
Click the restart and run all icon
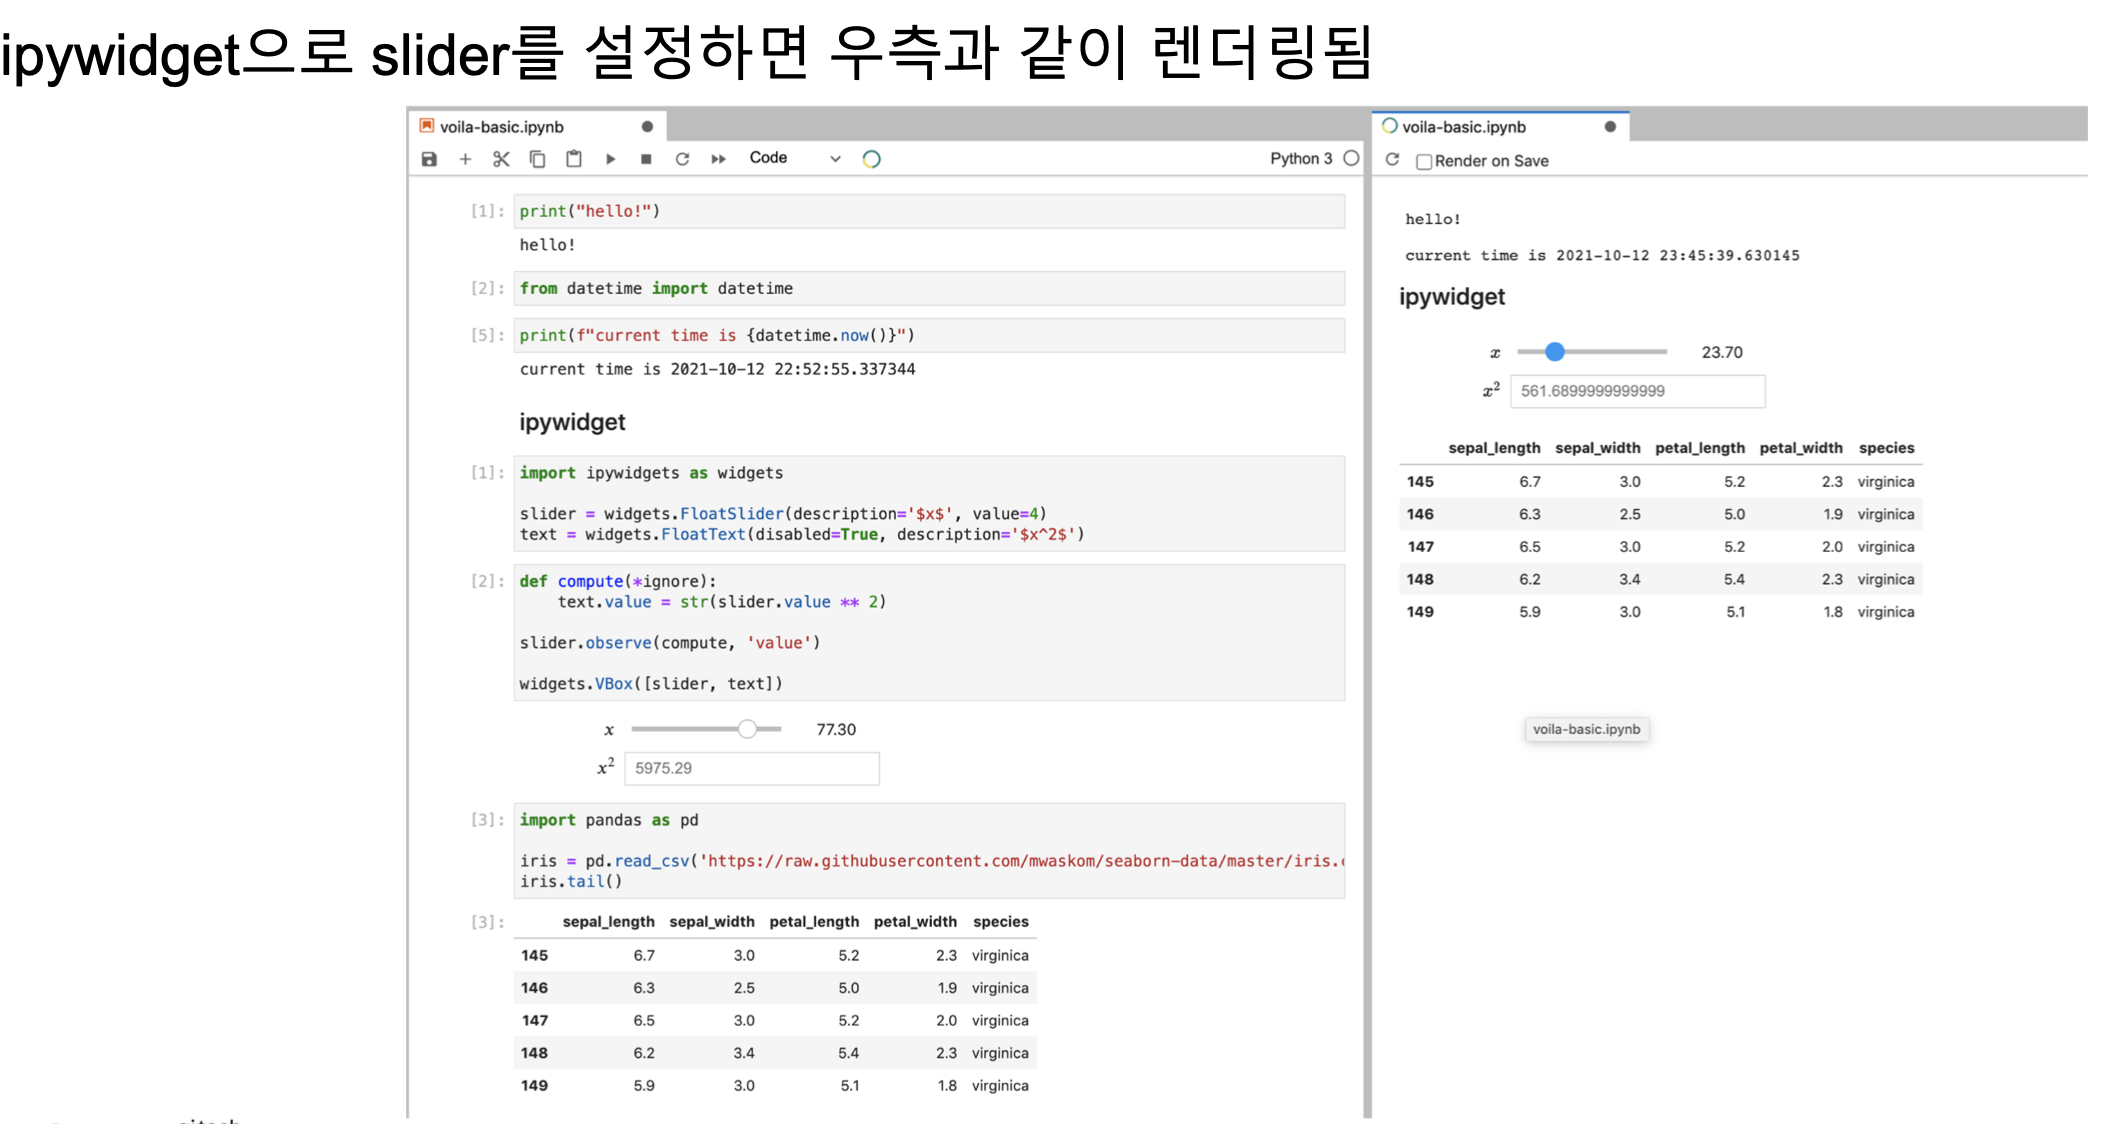point(718,159)
